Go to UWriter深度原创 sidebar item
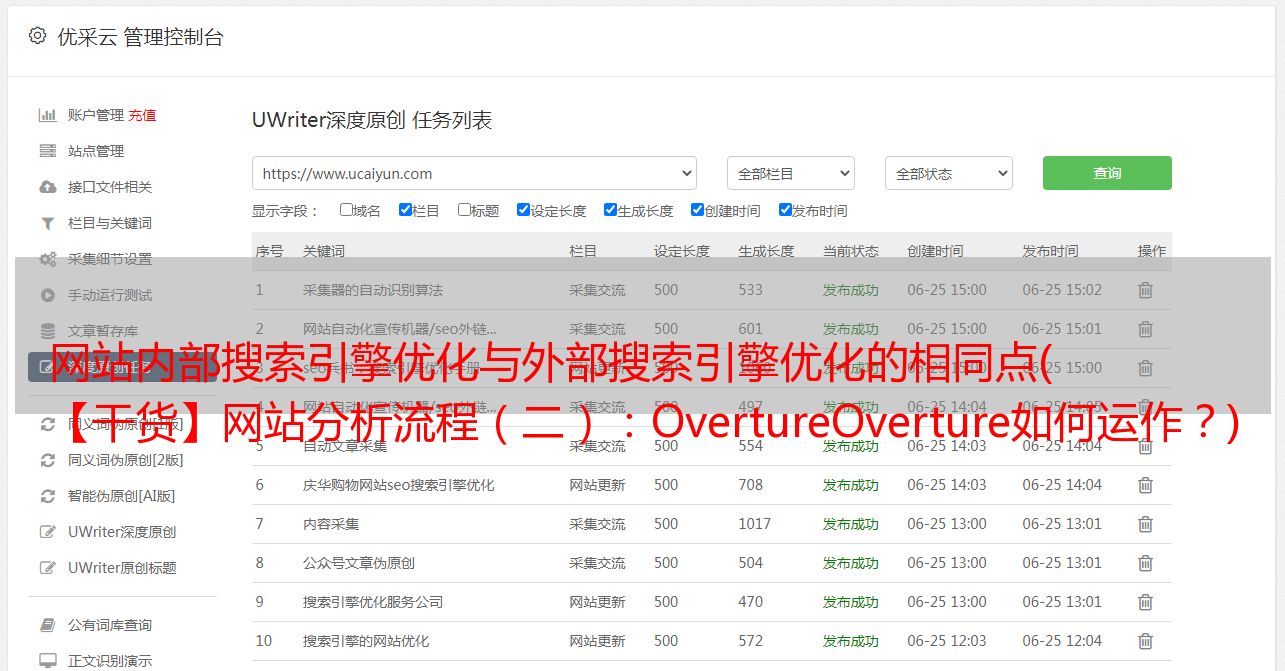Screen dimensions: 1285x671 (122, 532)
